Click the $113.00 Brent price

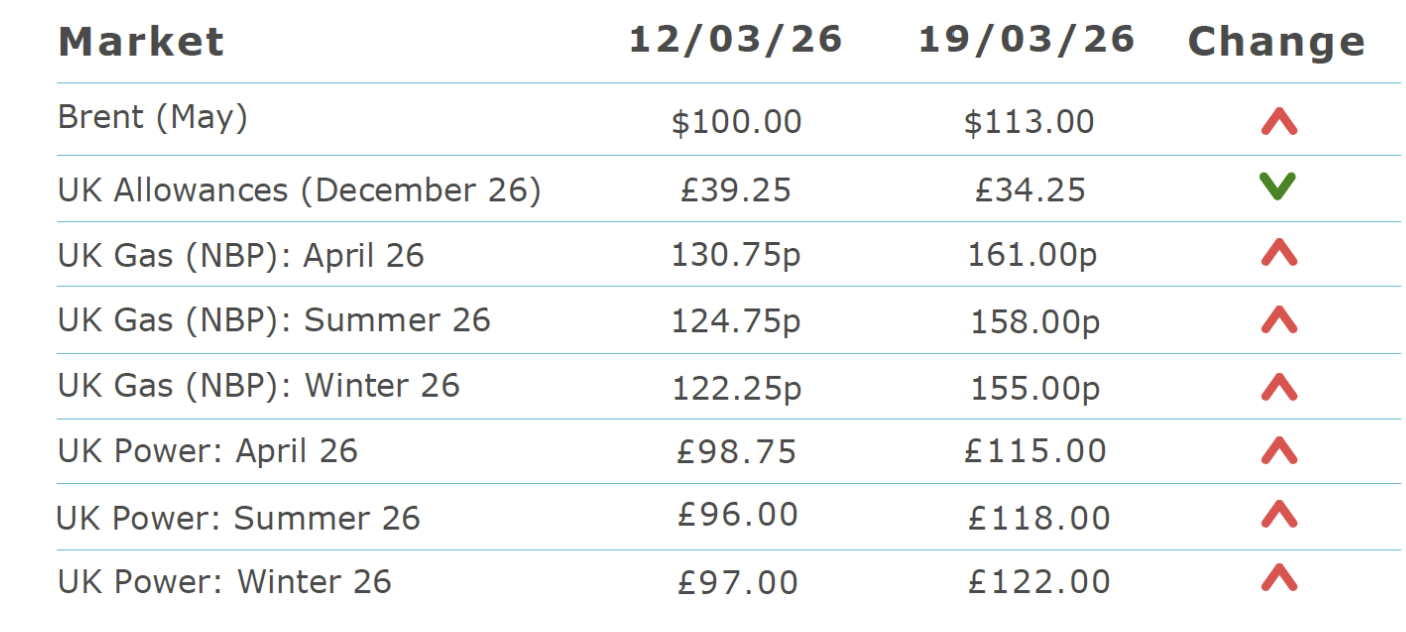point(1029,122)
